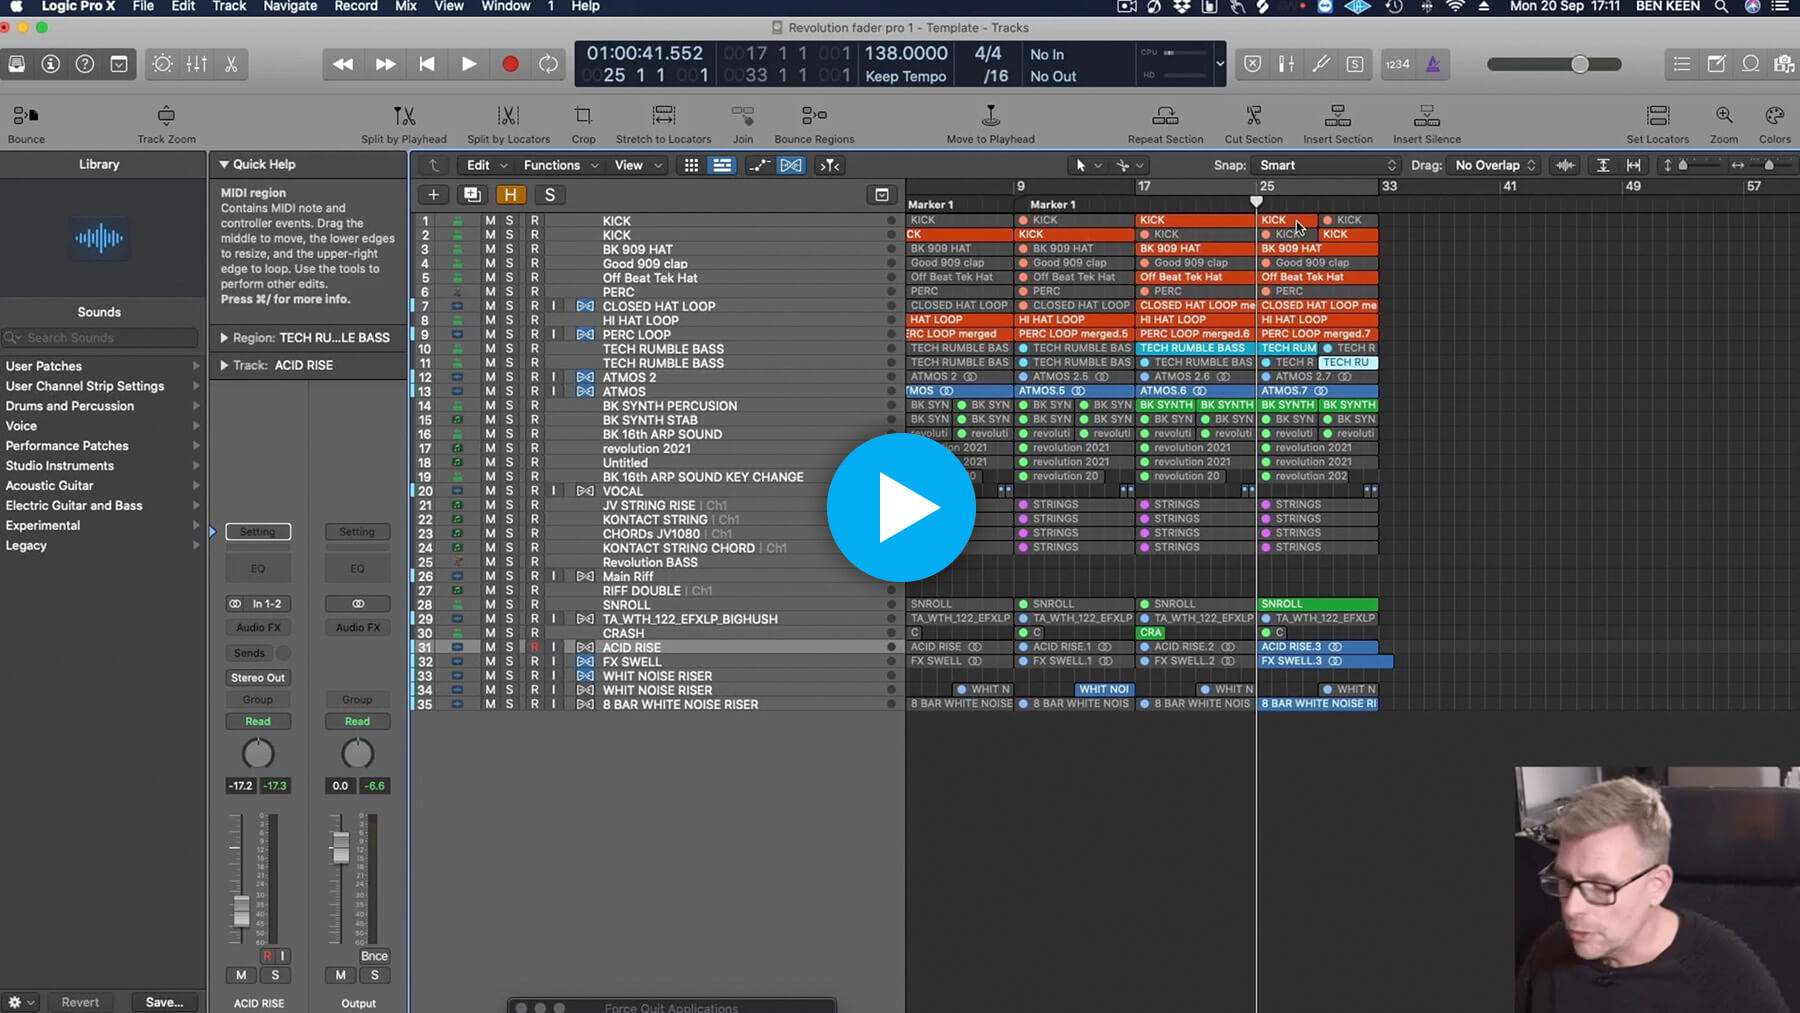Toggle Quick Help question mark icon
This screenshot has width=1800, height=1013.
coord(85,64)
